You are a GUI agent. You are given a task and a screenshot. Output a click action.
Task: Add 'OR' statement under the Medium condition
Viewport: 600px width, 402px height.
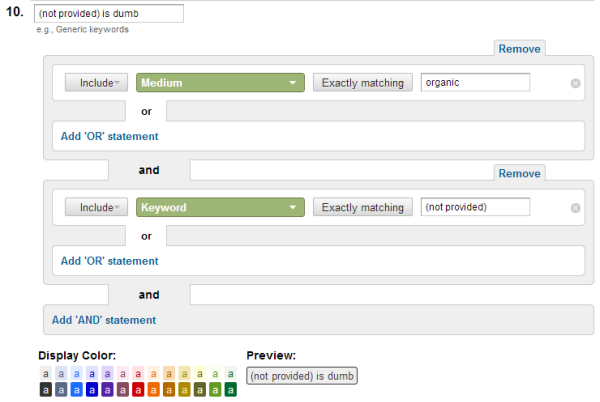tap(109, 136)
